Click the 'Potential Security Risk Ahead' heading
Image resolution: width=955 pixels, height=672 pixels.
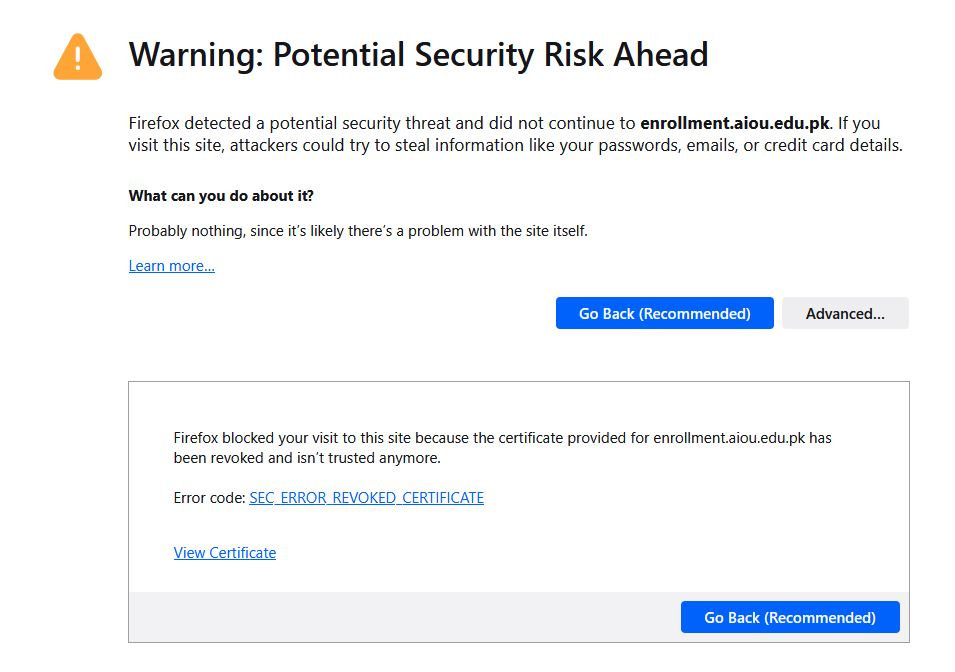tap(490, 55)
